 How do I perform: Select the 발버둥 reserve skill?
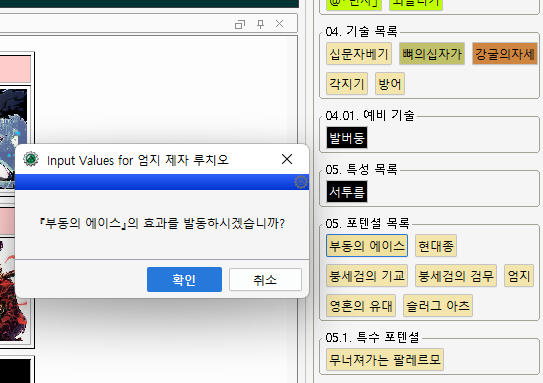pyautogui.click(x=347, y=138)
